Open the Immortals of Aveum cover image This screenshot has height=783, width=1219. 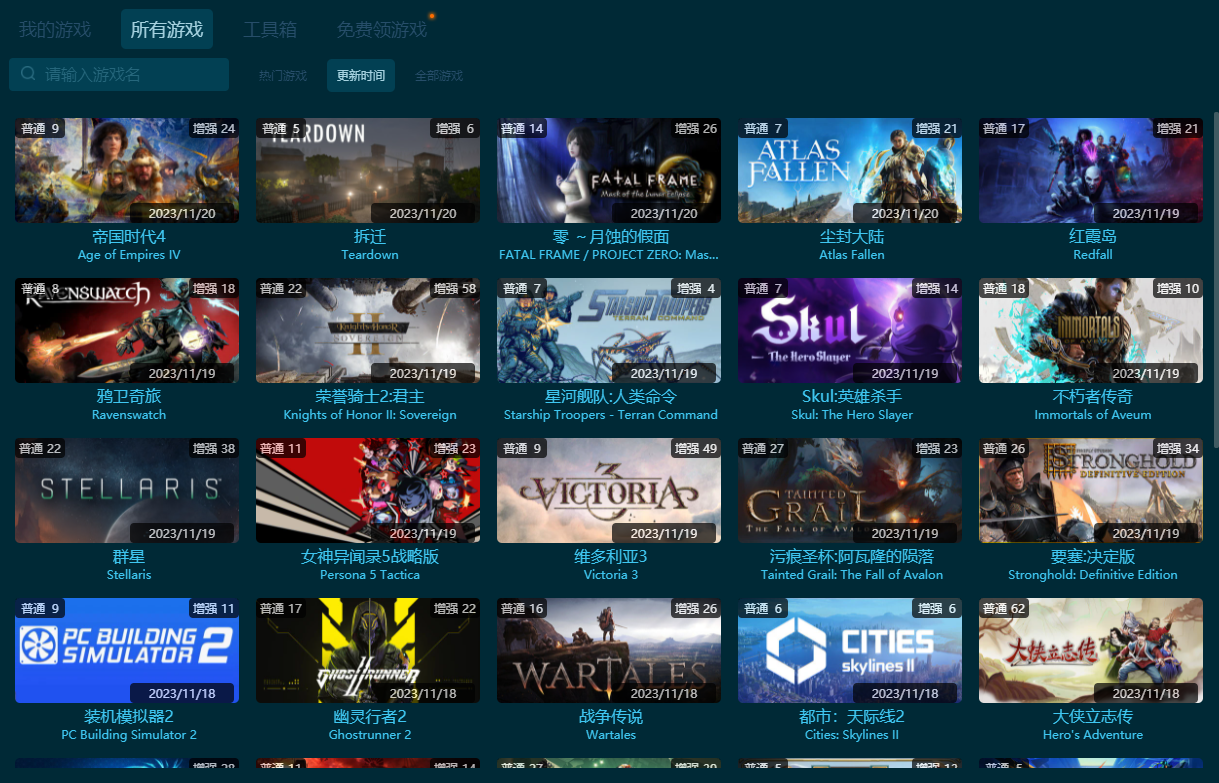pos(1091,330)
